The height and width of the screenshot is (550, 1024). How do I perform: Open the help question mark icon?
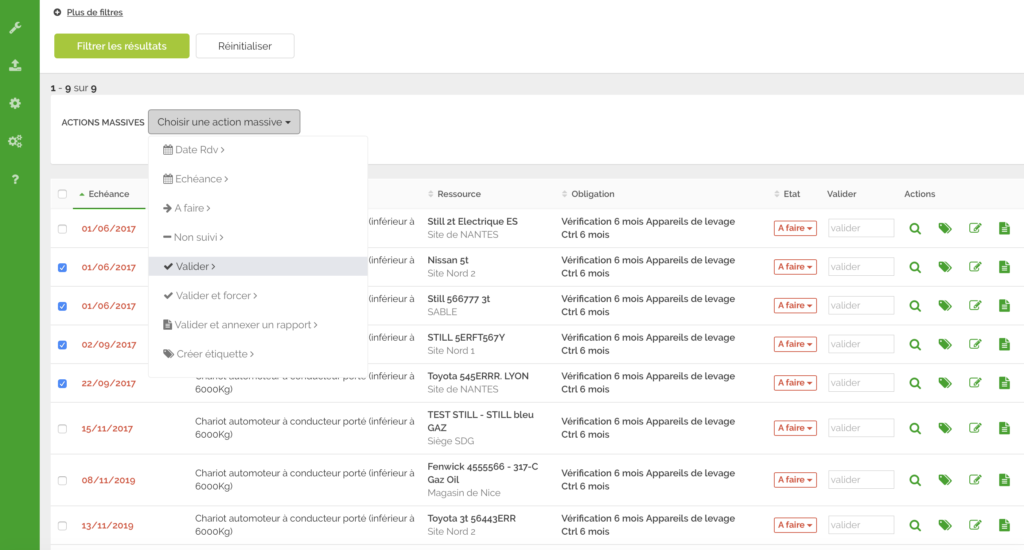[15, 179]
